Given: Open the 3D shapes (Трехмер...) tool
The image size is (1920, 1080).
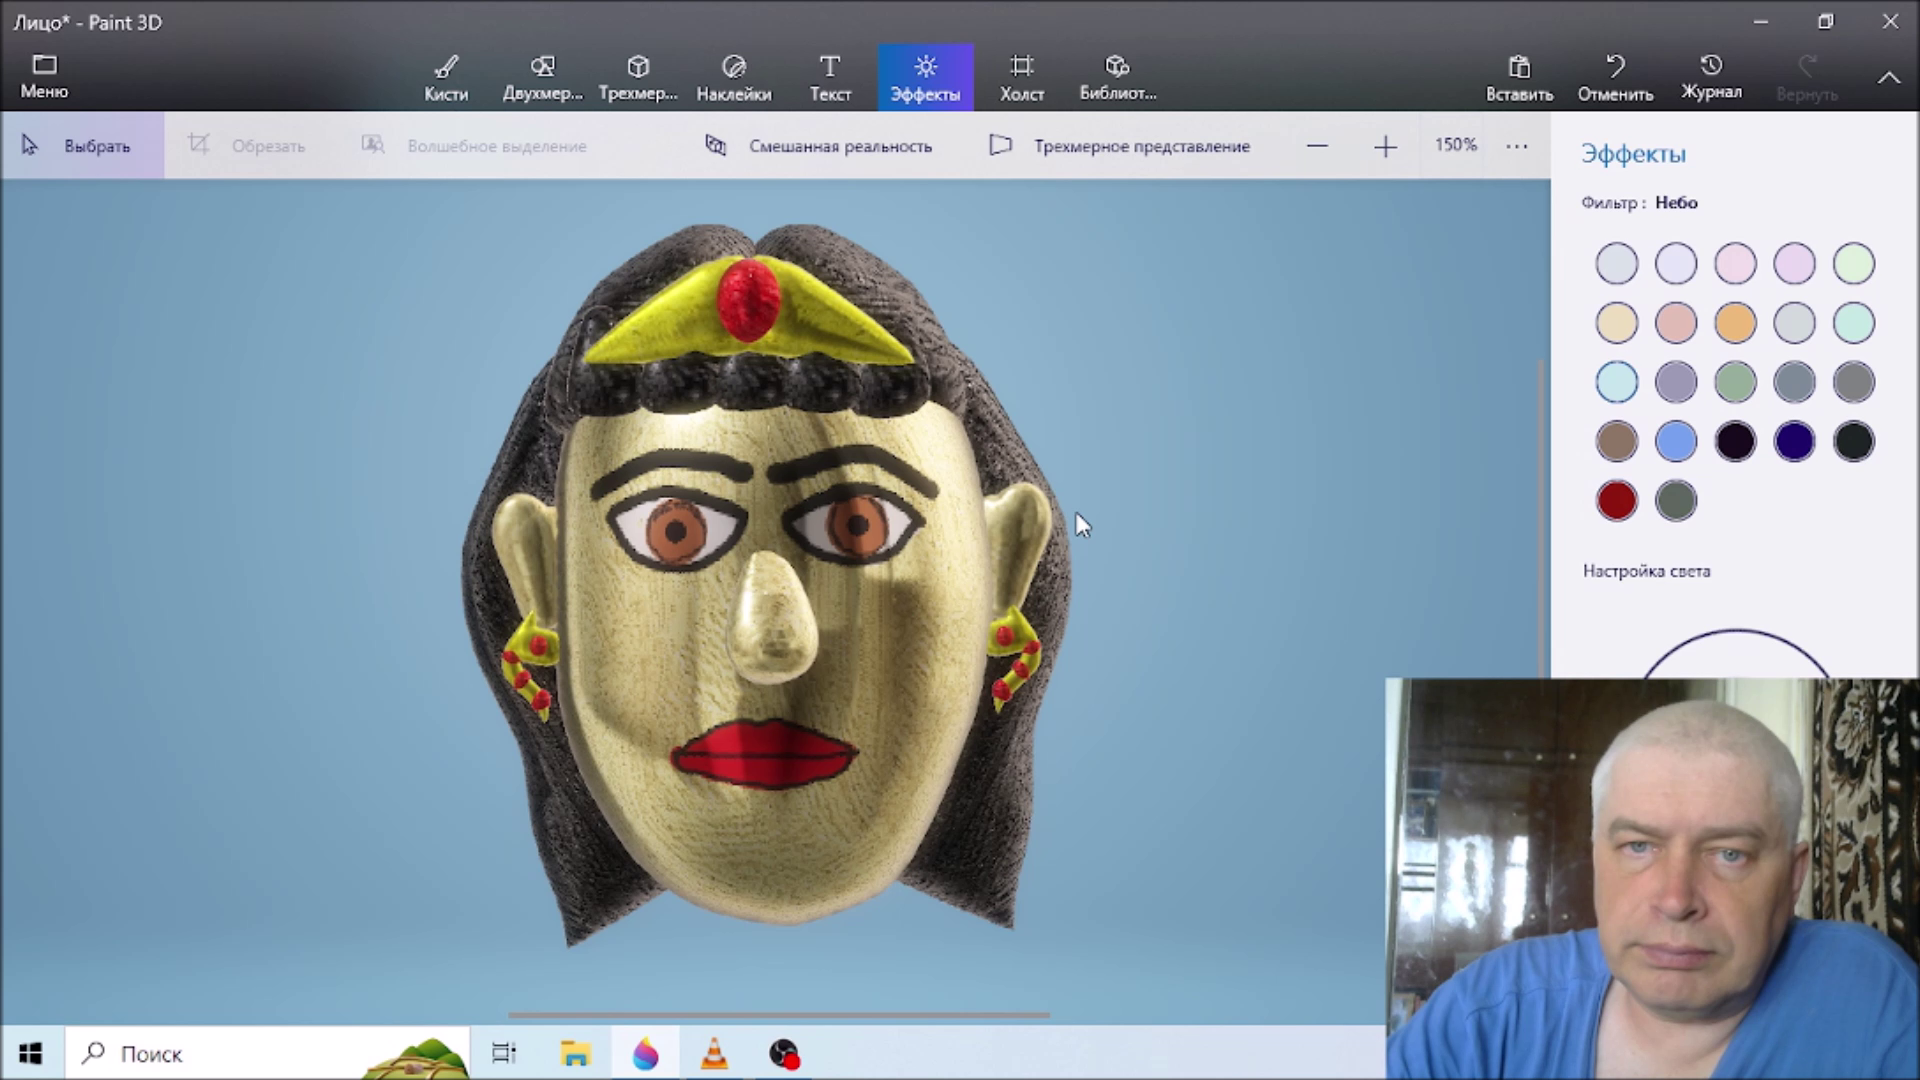Looking at the screenshot, I should [638, 78].
